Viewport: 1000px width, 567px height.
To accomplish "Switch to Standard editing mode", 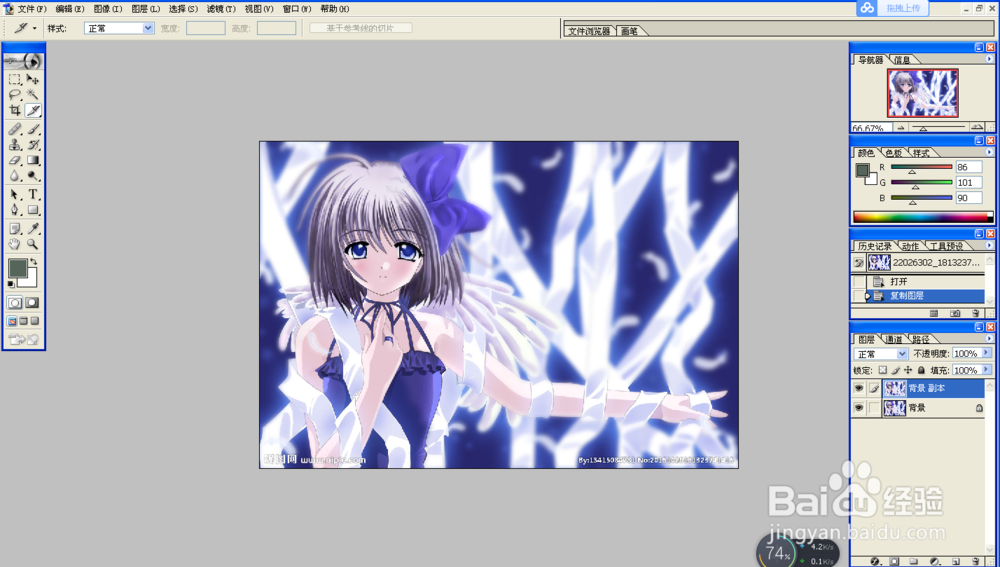I will [15, 303].
